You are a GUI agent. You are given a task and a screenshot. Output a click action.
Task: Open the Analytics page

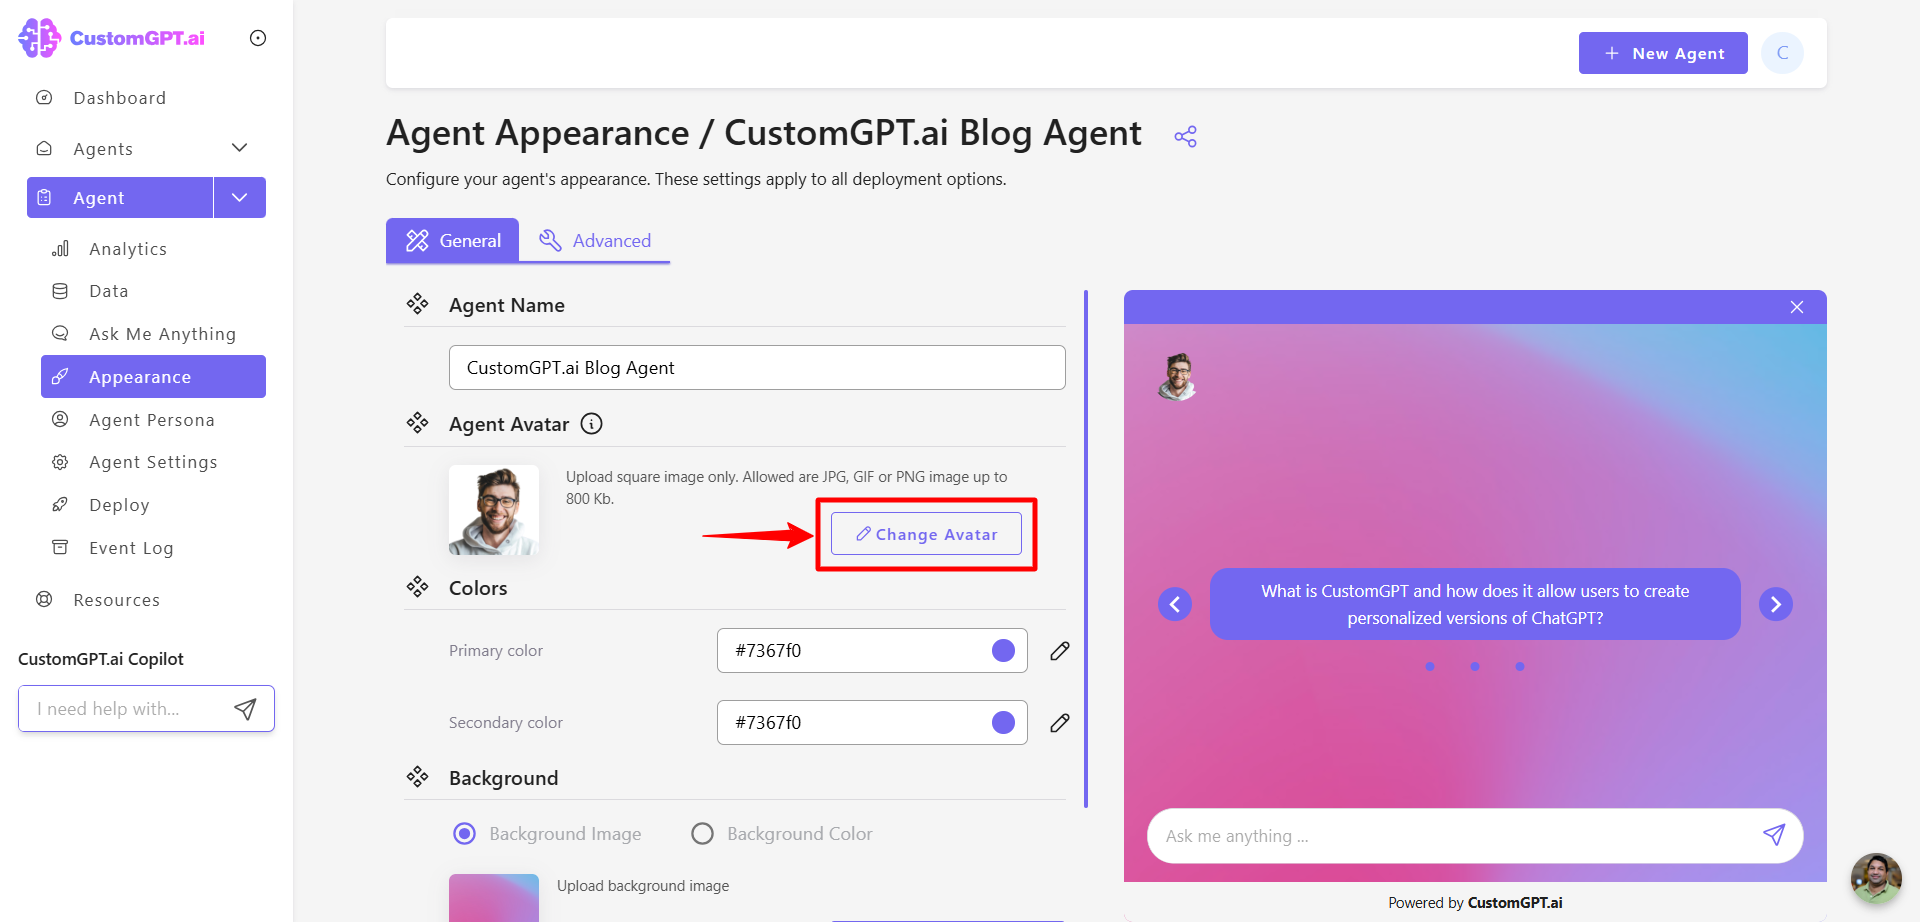128,249
